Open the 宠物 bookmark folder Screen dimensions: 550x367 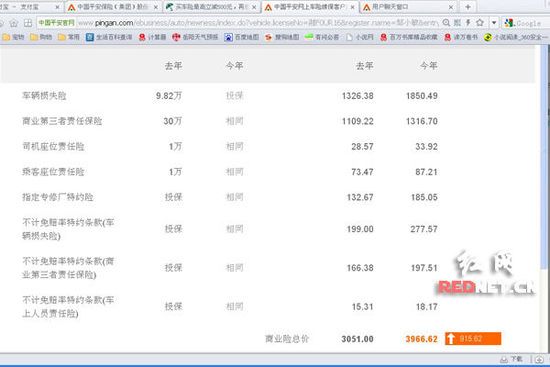13,37
